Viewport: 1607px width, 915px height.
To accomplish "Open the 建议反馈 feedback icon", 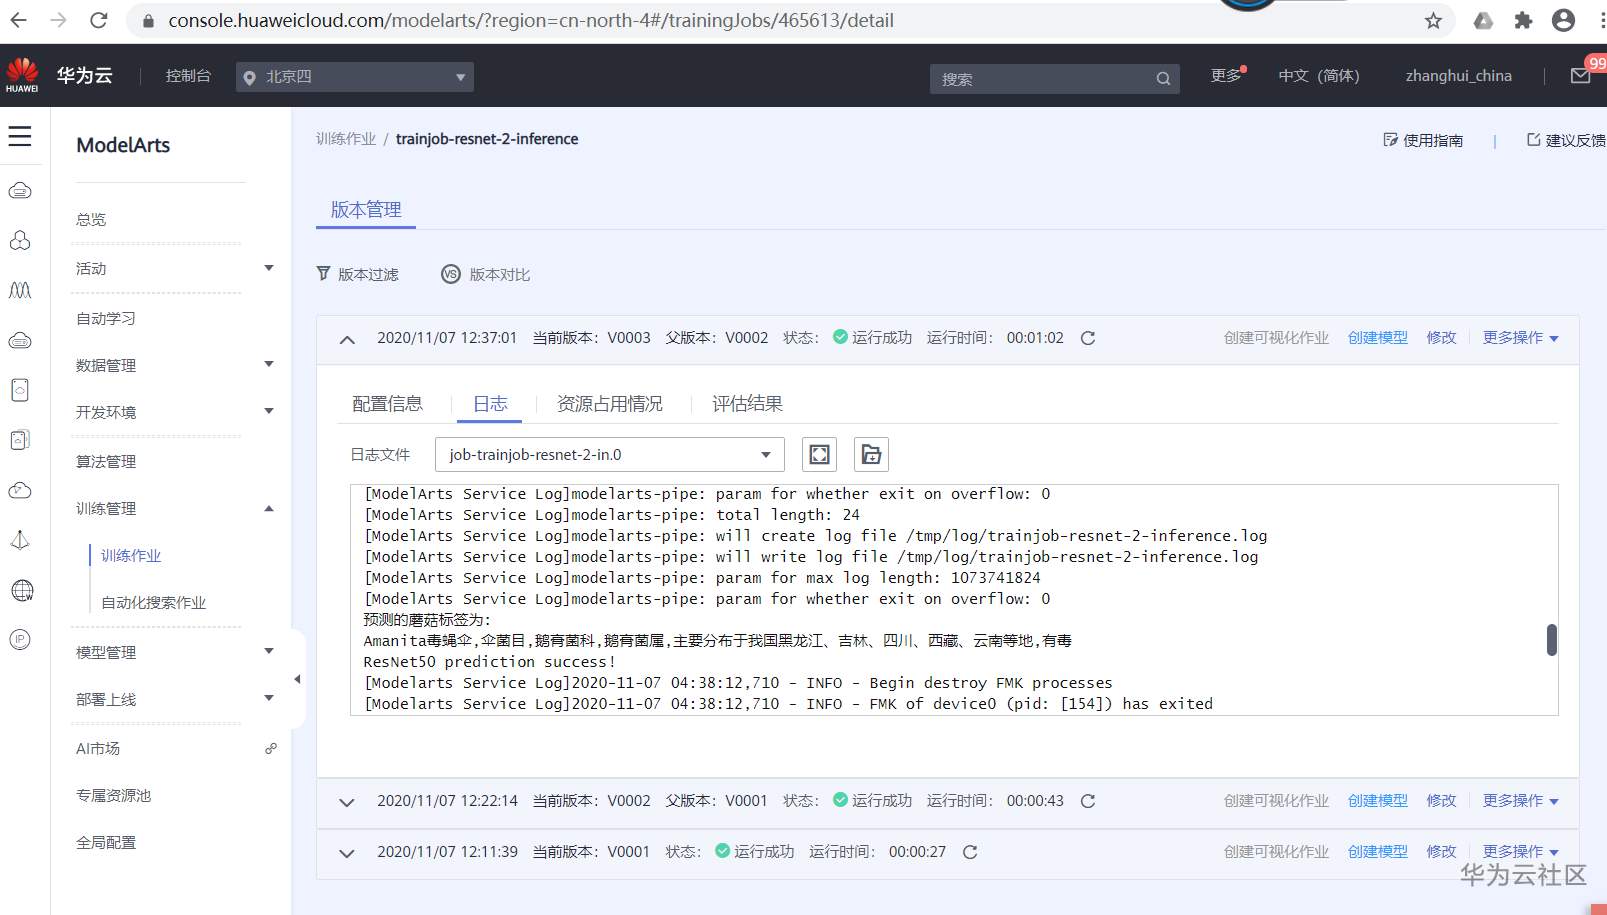I will coord(1533,140).
